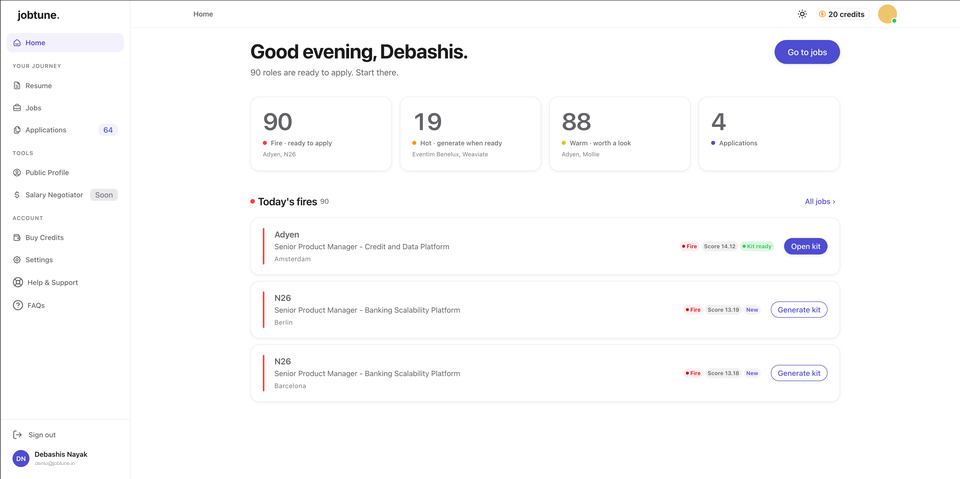The height and width of the screenshot is (479, 960).
Task: Open the Jobs menu item
Action: coord(65,108)
